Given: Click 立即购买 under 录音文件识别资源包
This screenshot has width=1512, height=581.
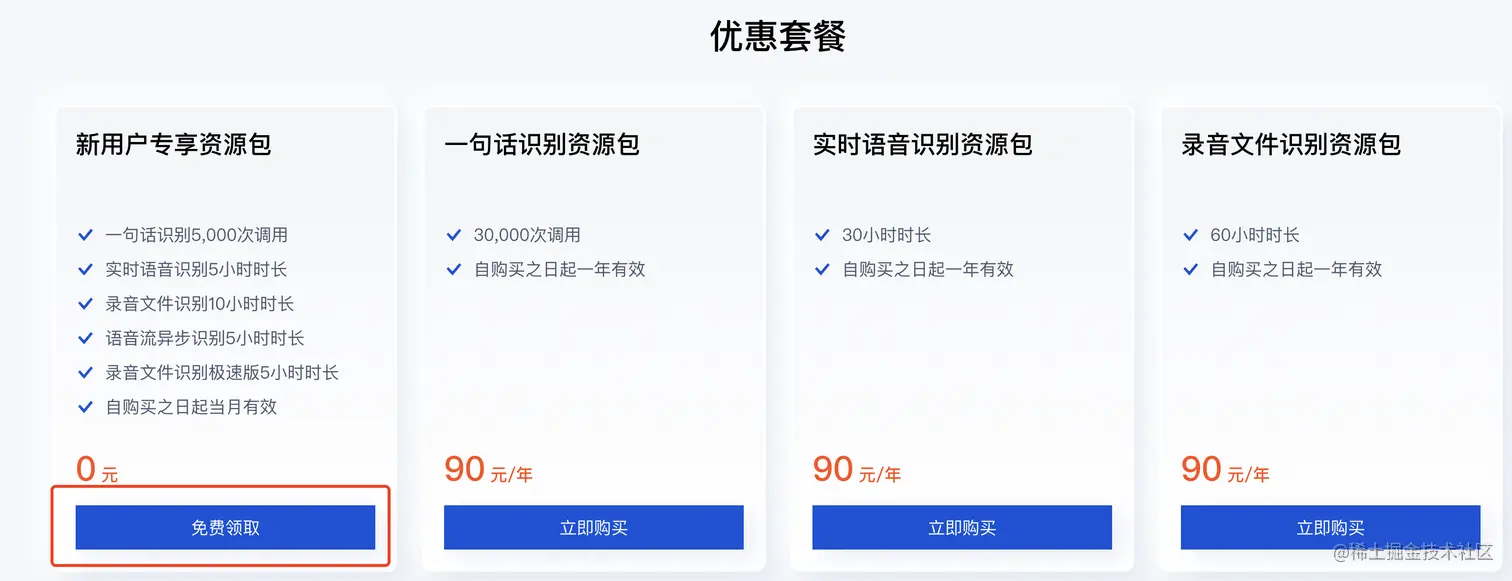Looking at the screenshot, I should pyautogui.click(x=1330, y=527).
